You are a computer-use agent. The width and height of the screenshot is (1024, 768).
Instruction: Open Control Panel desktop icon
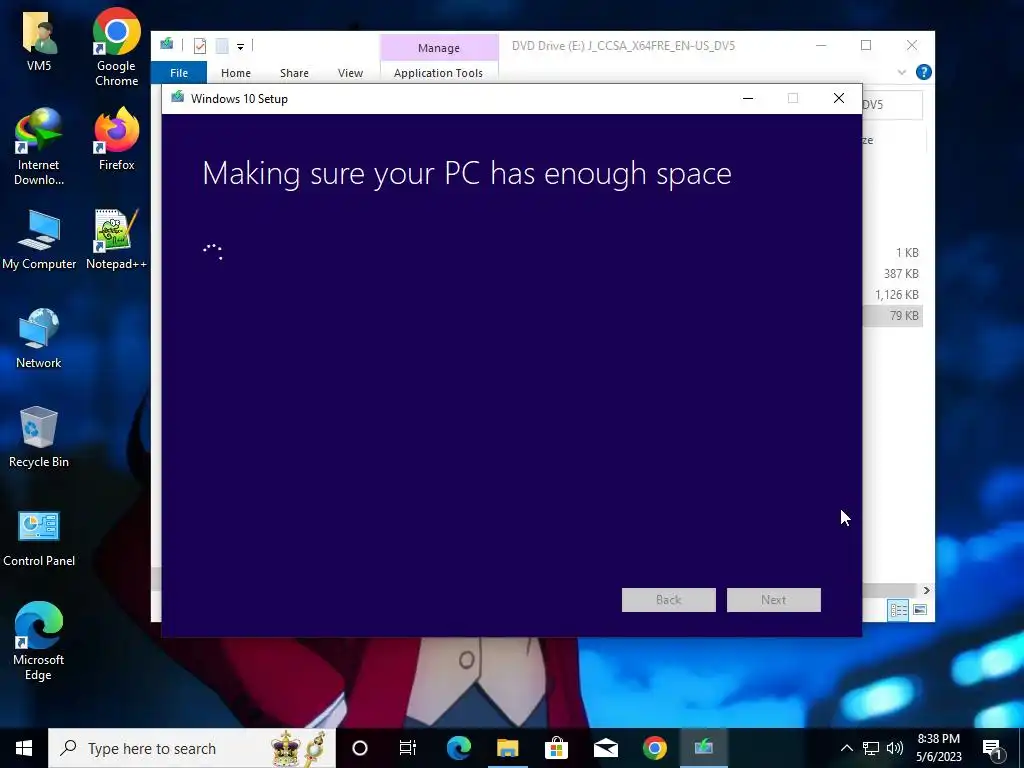[39, 537]
